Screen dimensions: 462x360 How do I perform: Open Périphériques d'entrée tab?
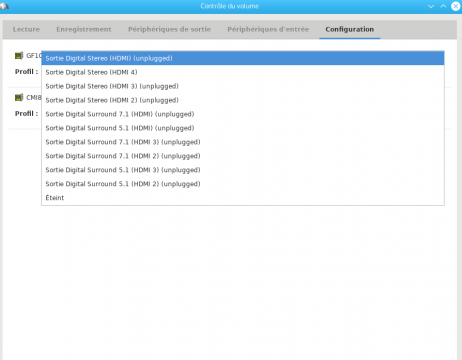(x=268, y=29)
